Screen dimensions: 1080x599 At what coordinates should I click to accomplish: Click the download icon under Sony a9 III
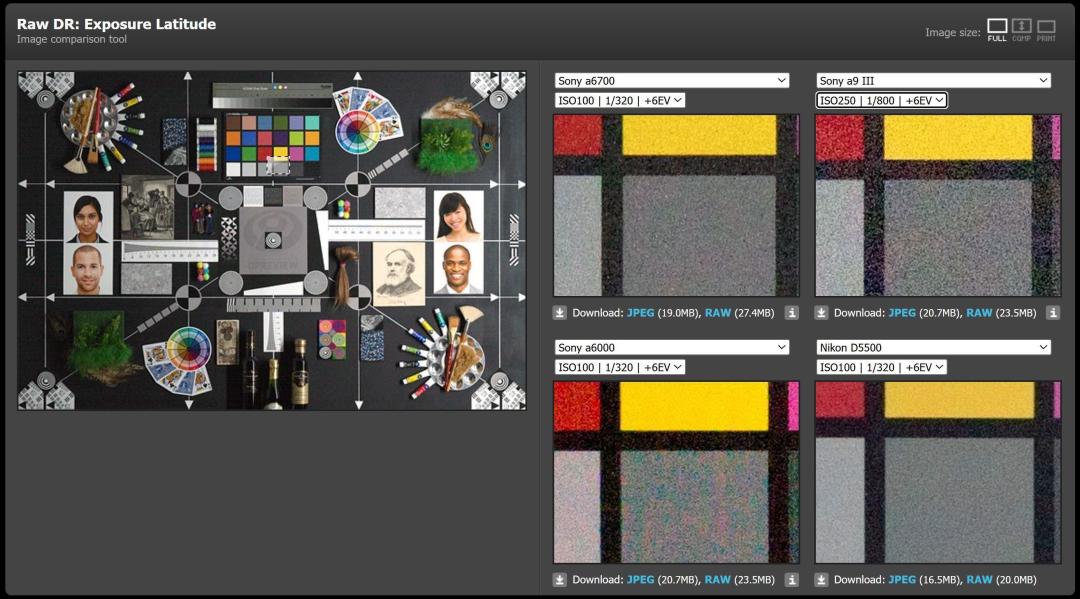coord(821,313)
